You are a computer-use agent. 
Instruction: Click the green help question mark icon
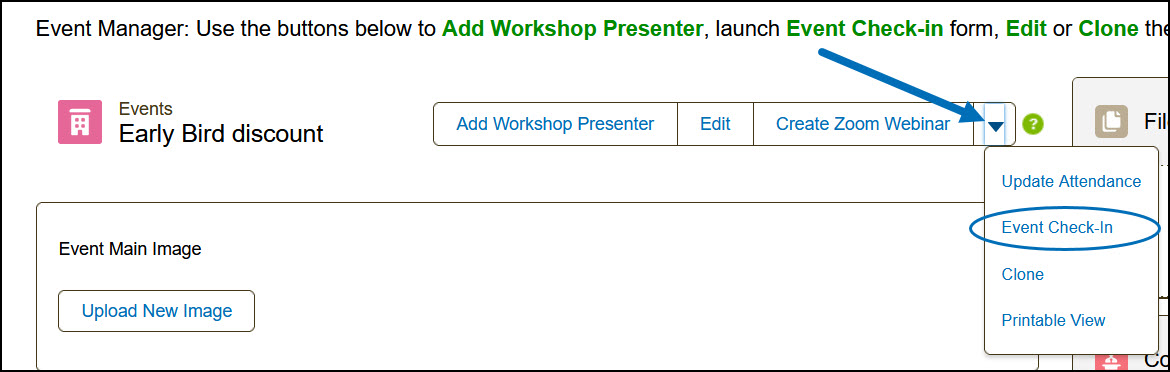(1033, 124)
